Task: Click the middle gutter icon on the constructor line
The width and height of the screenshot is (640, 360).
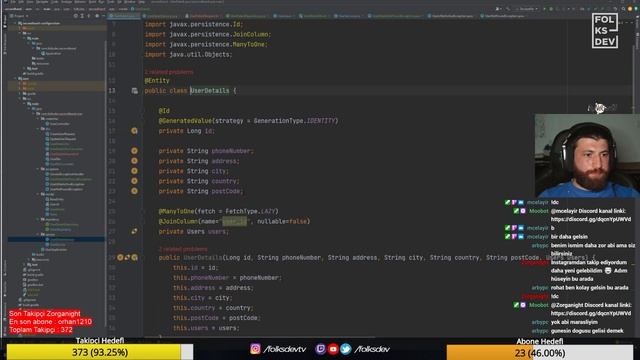Action: point(127,258)
